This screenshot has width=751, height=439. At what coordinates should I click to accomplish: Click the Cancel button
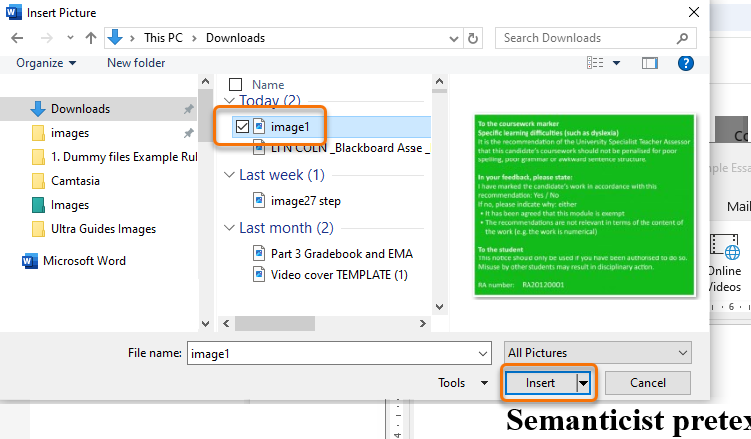647,383
